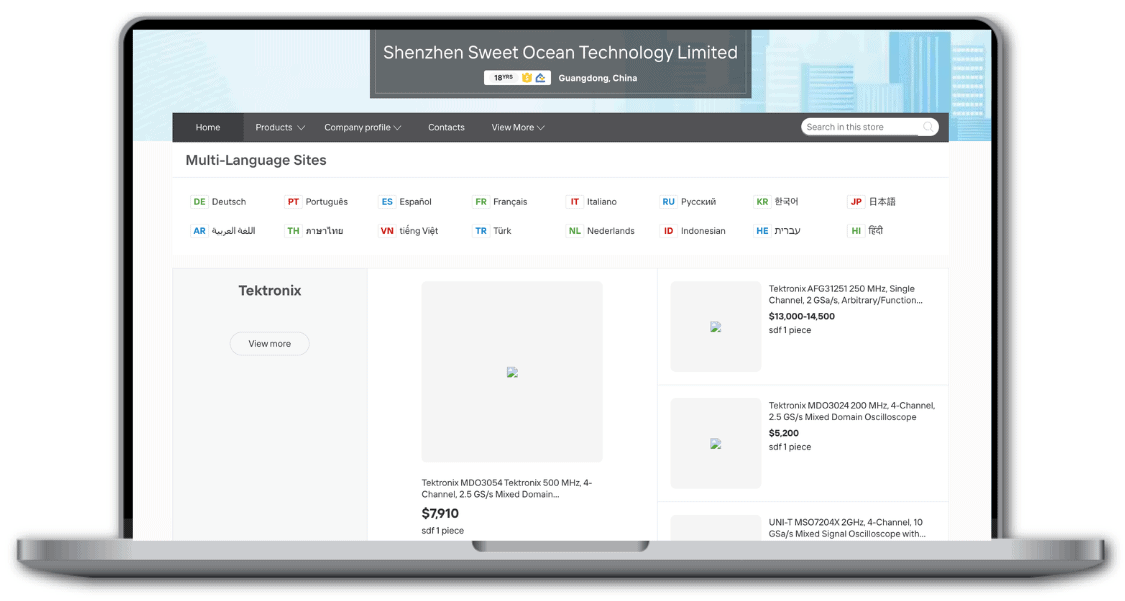Click the 18 YRS supplier badge
The image size is (1125, 601).
coord(503,77)
